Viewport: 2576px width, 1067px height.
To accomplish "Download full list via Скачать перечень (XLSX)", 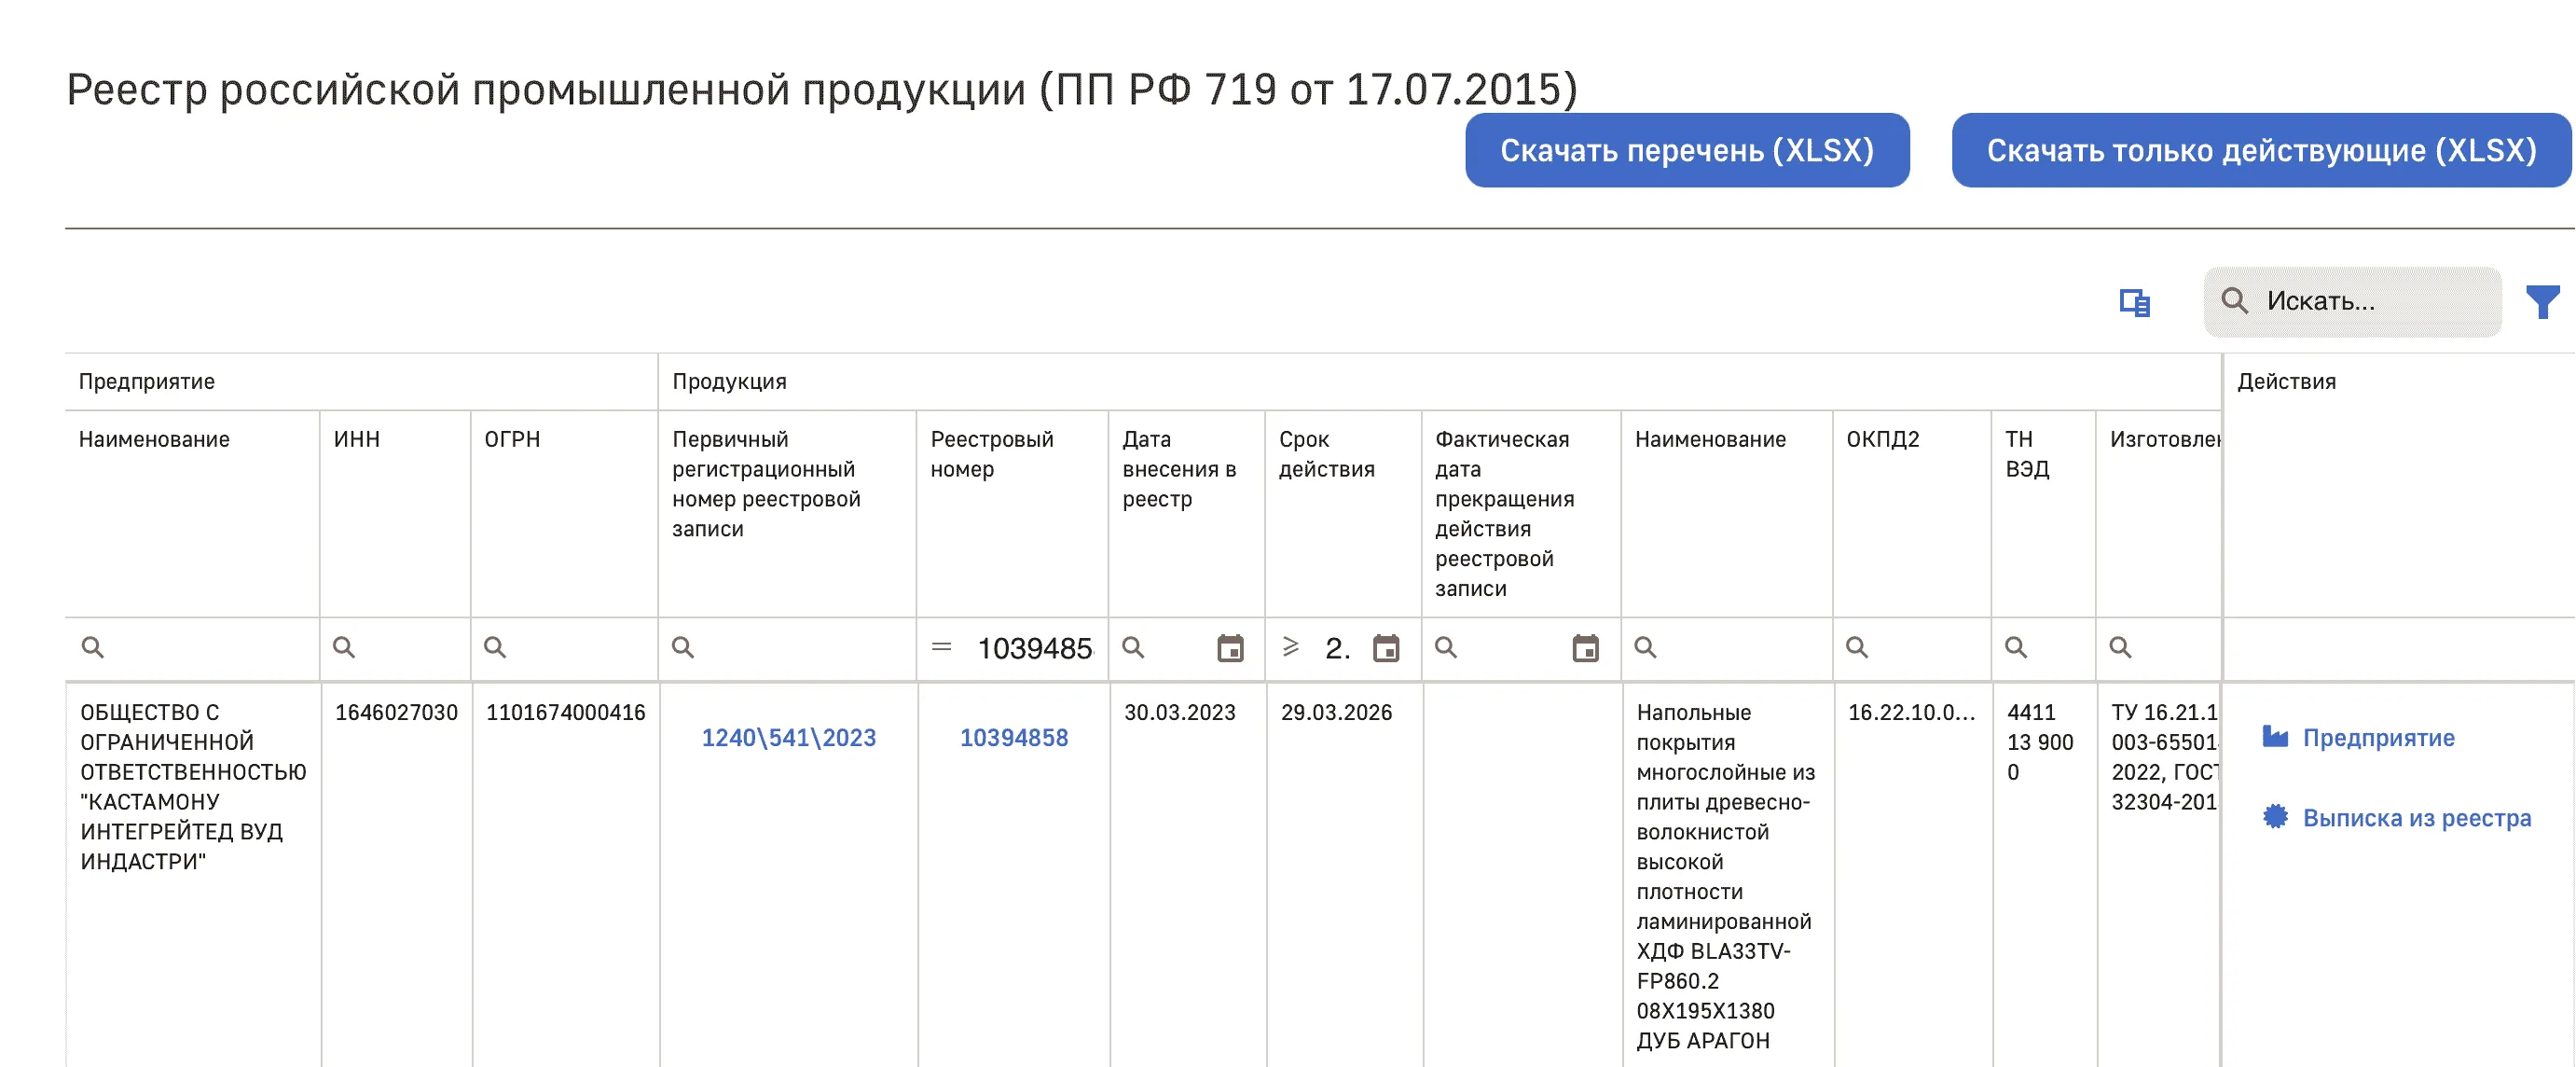I will [x=1687, y=150].
